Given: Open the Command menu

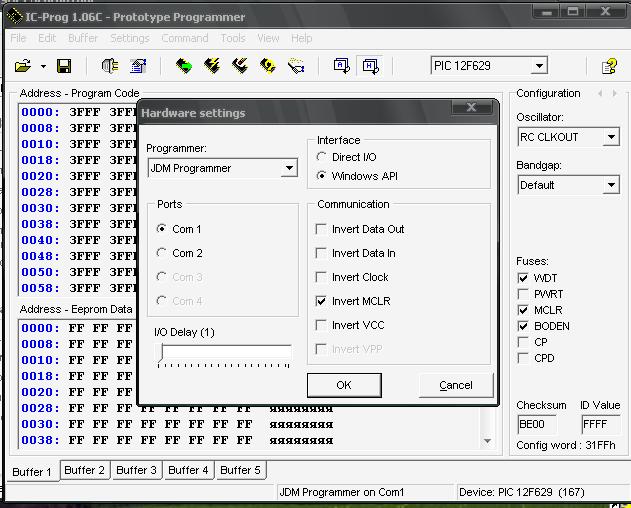Looking at the screenshot, I should coord(185,38).
